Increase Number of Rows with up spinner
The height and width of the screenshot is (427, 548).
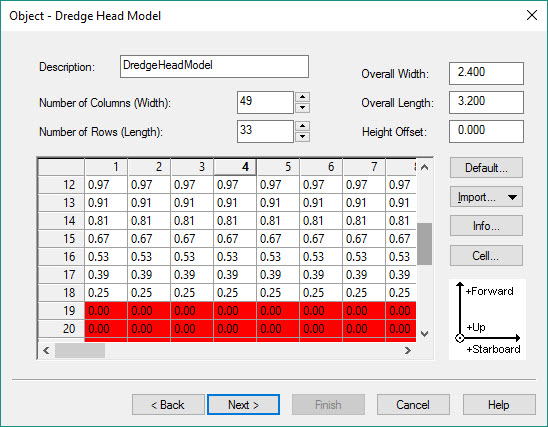point(303,126)
